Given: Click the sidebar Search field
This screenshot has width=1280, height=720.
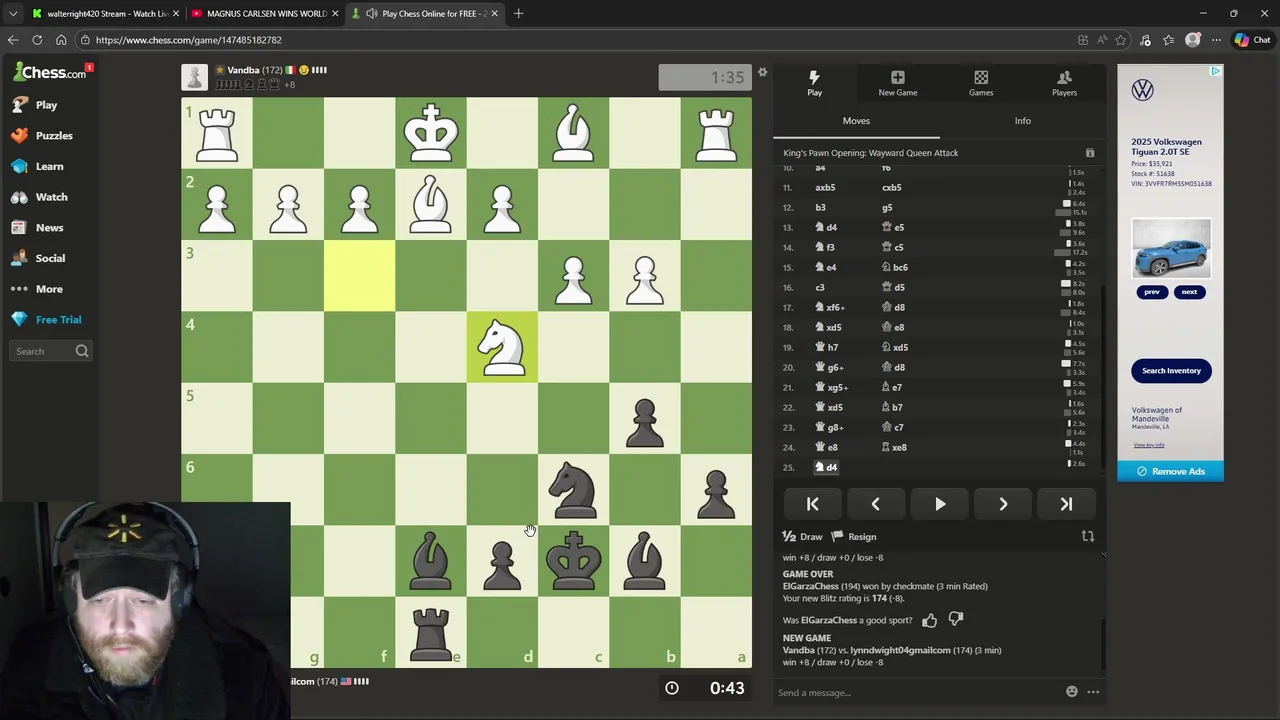Looking at the screenshot, I should coord(52,351).
